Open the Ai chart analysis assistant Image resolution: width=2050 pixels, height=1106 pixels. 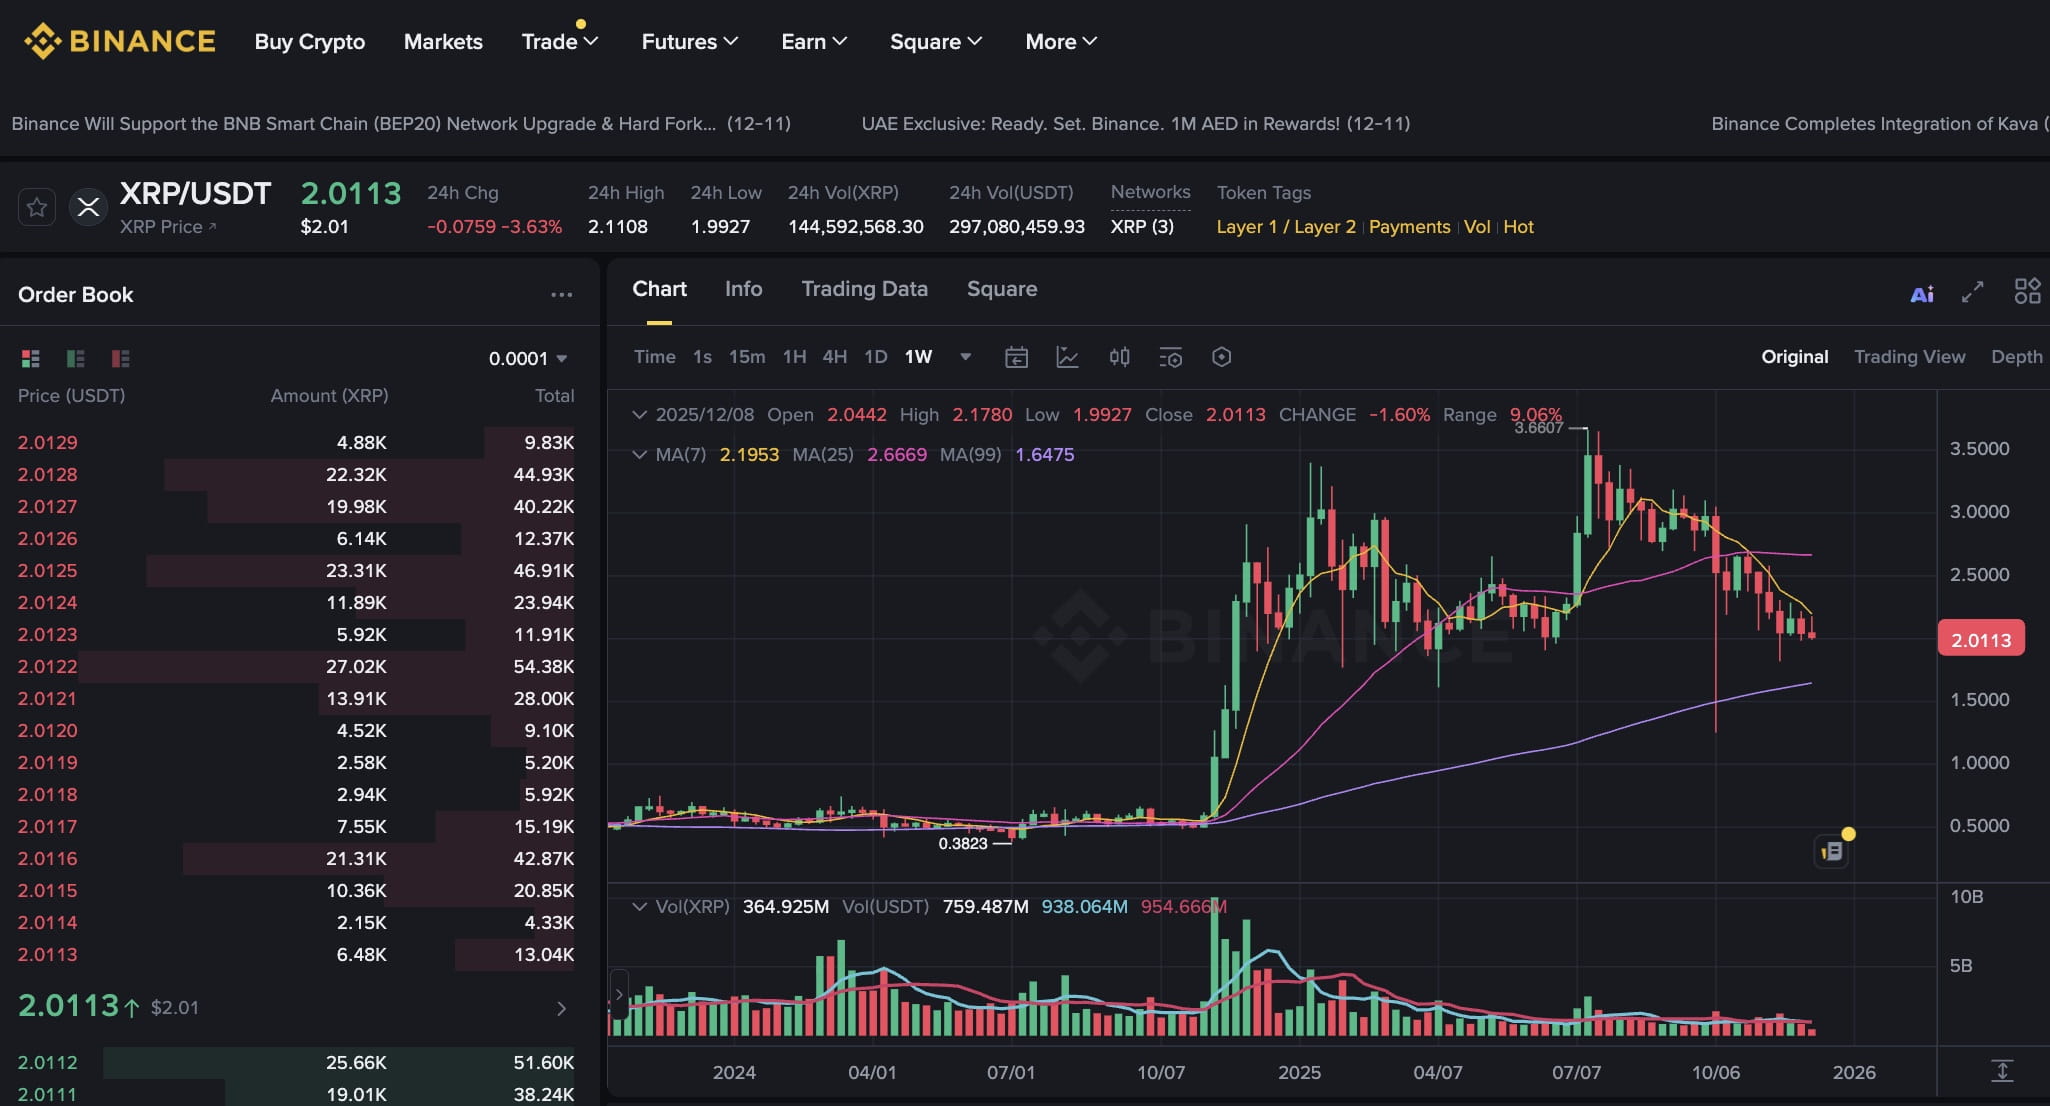pos(1921,293)
